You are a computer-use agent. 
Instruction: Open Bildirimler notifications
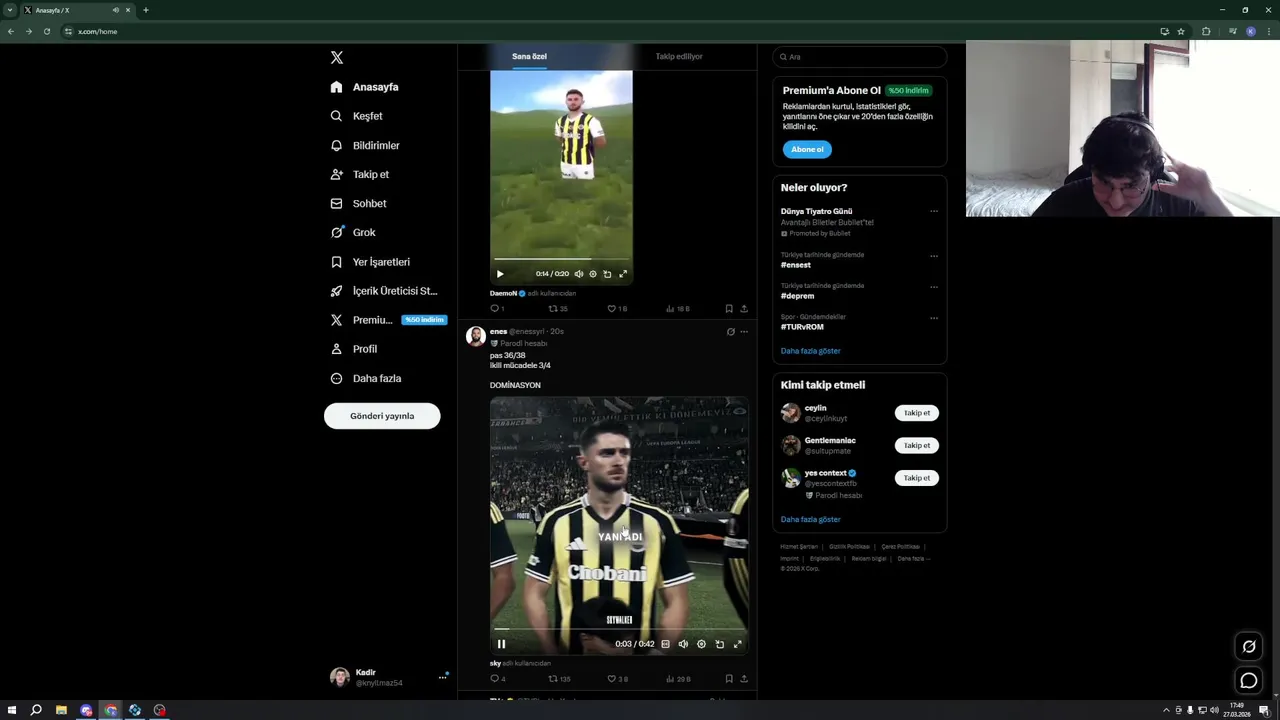pos(365,145)
